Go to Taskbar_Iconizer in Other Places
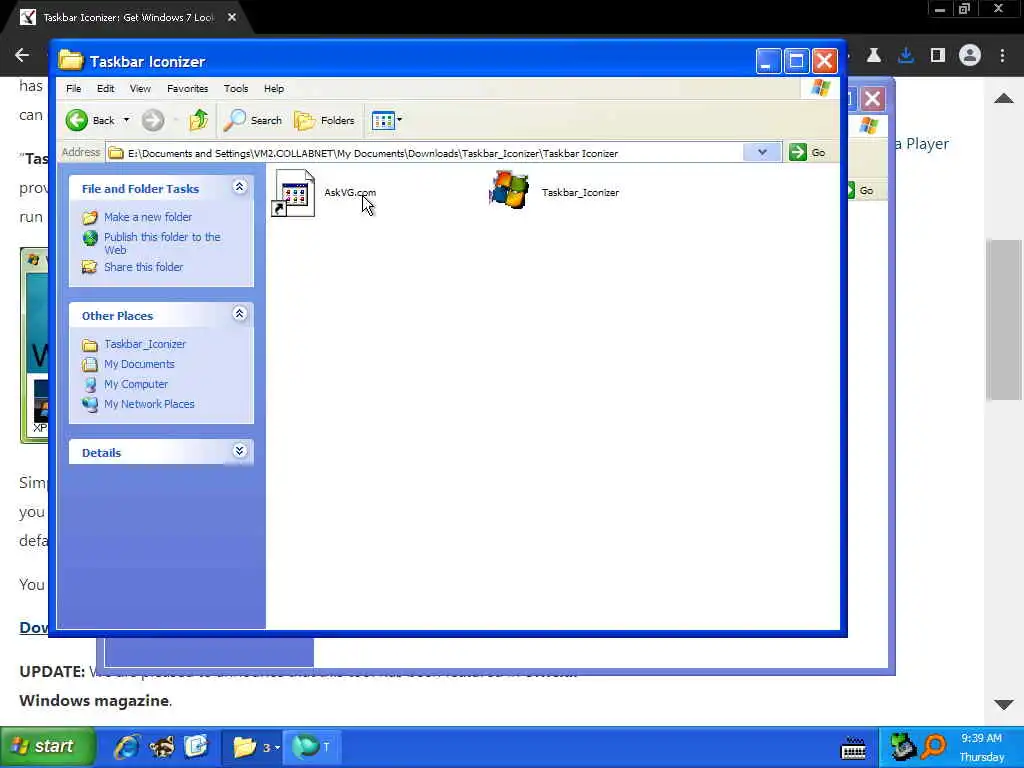The width and height of the screenshot is (1024, 768). click(x=145, y=344)
